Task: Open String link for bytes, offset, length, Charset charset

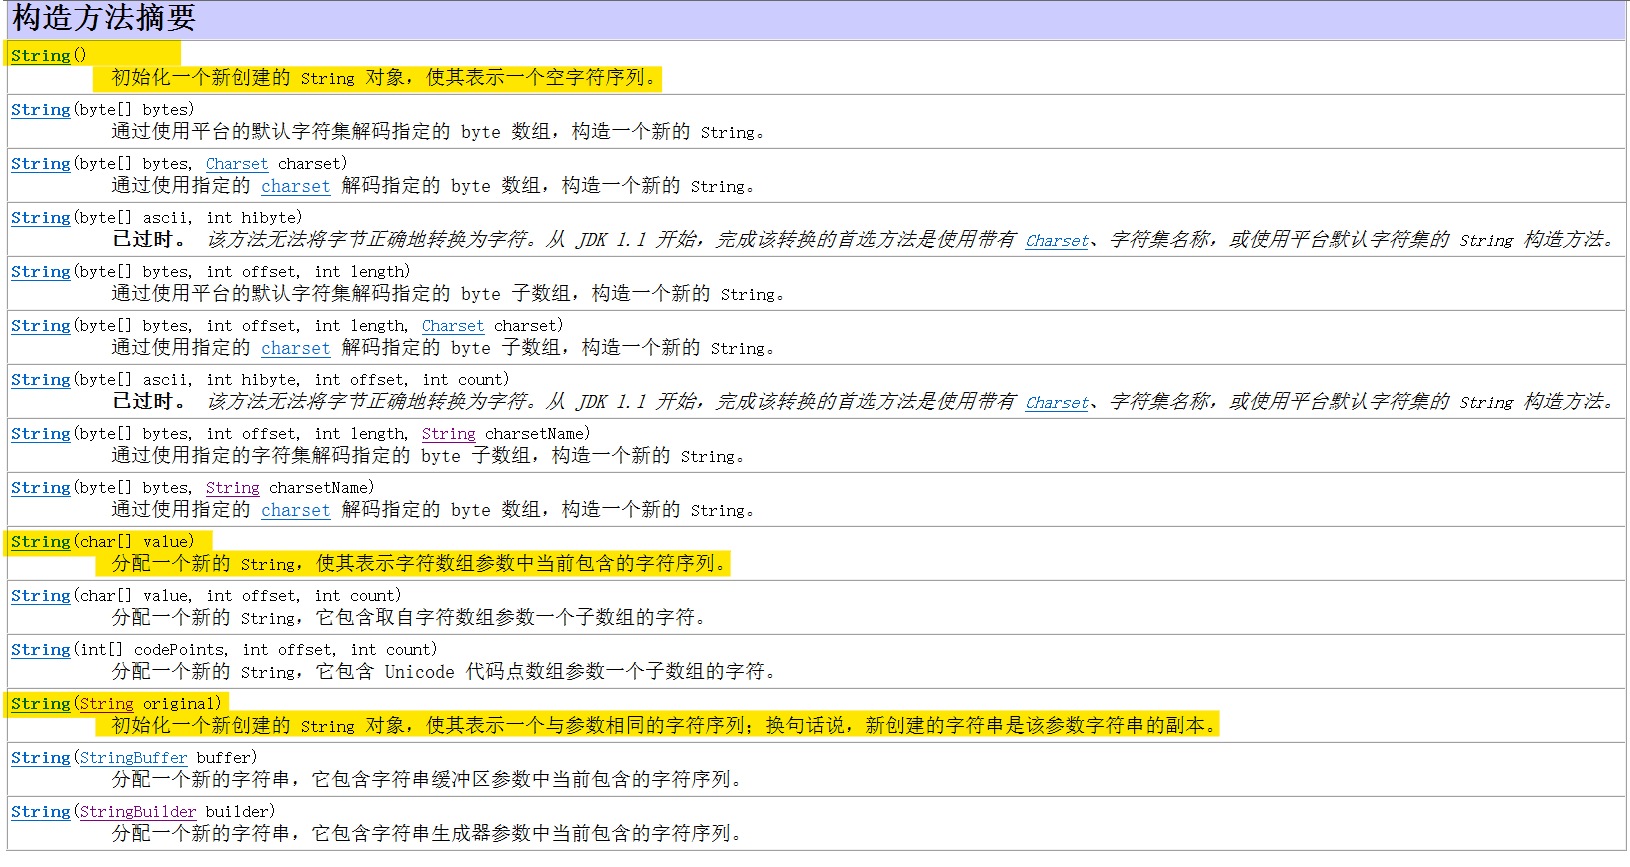Action: [x=41, y=326]
